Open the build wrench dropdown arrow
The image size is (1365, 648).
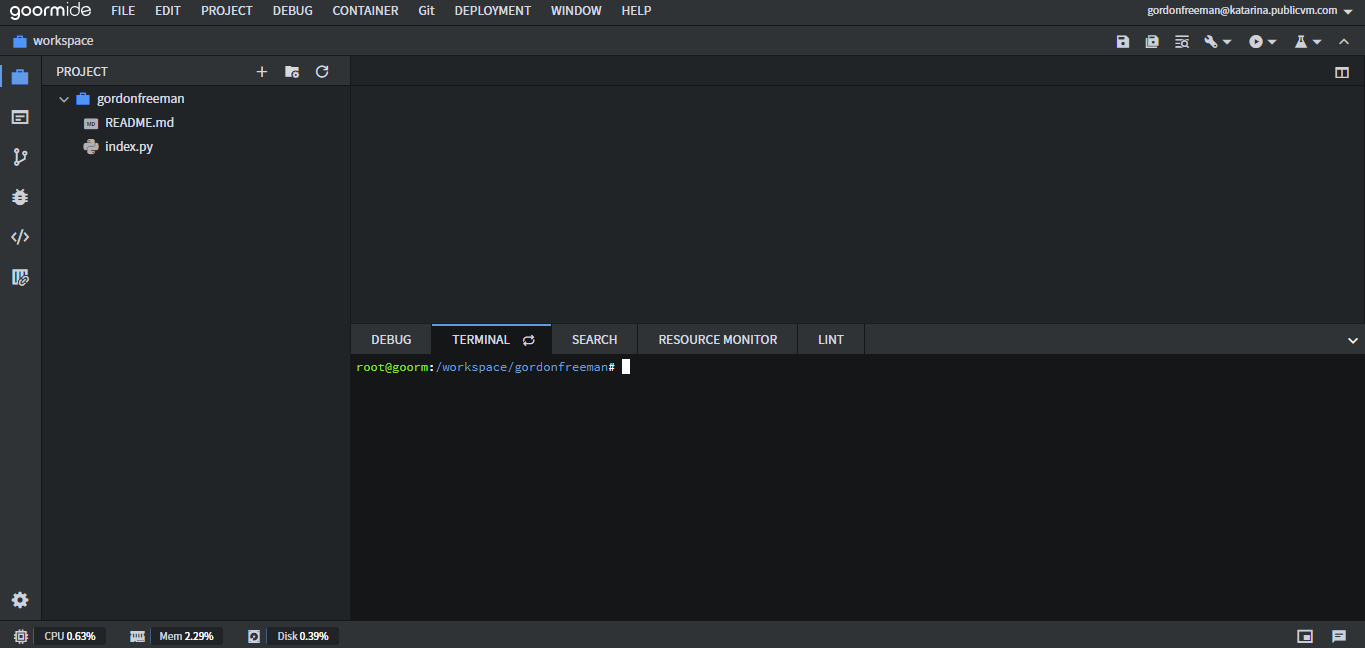tap(1227, 42)
